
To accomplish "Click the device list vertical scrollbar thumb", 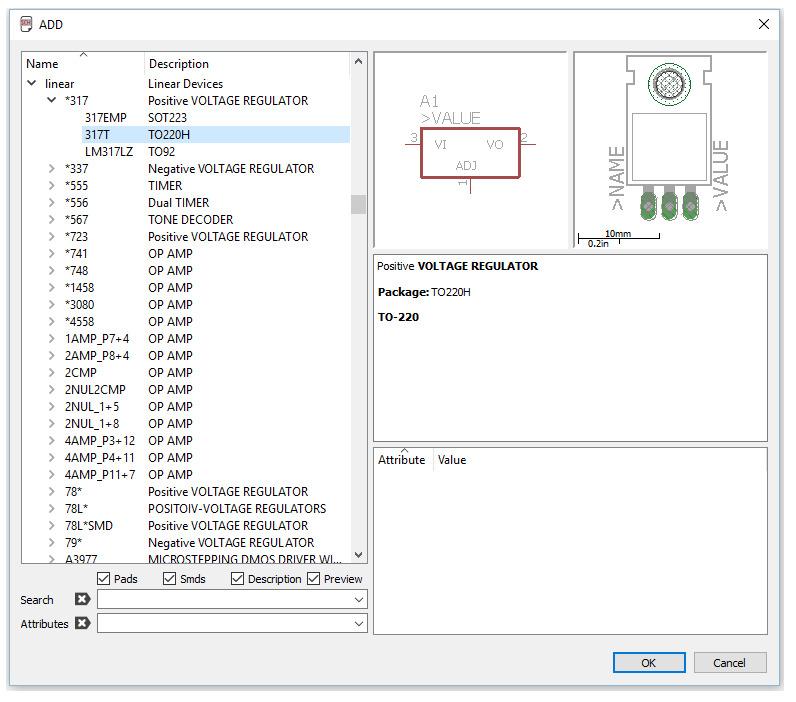I will [x=358, y=205].
